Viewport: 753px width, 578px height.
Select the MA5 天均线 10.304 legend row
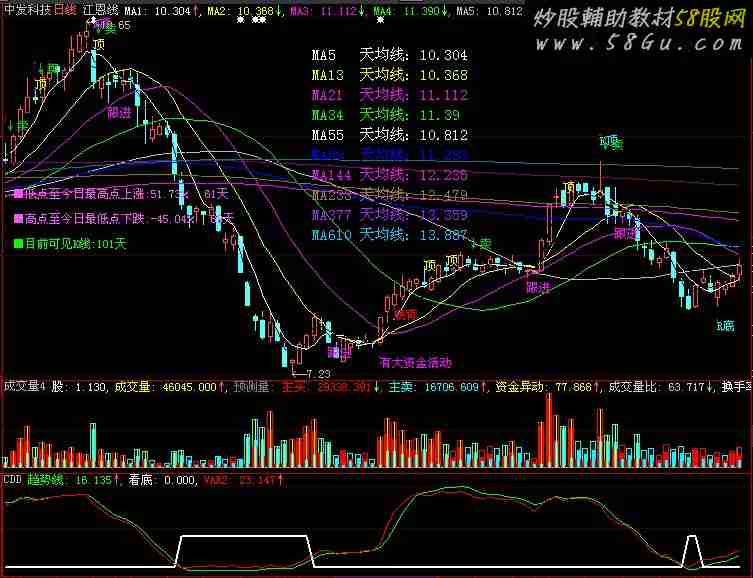tap(389, 55)
